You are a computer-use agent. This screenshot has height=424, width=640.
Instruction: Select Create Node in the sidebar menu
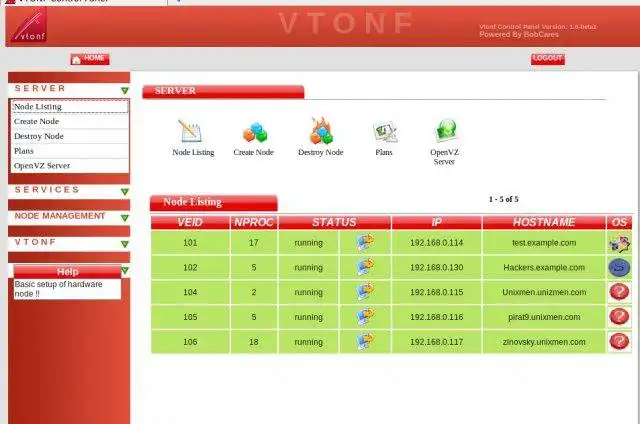pyautogui.click(x=70, y=121)
